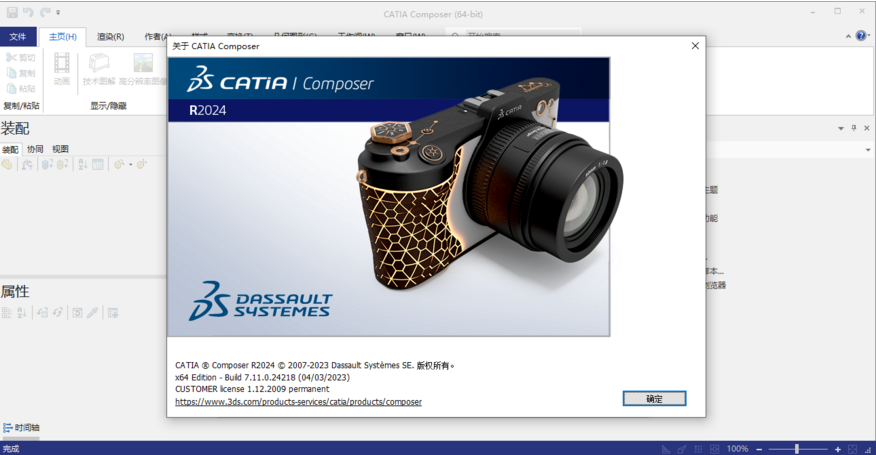This screenshot has width=876, height=455.
Task: Click the refresh arrows icon in 属性 toolbar
Action: [x=58, y=313]
